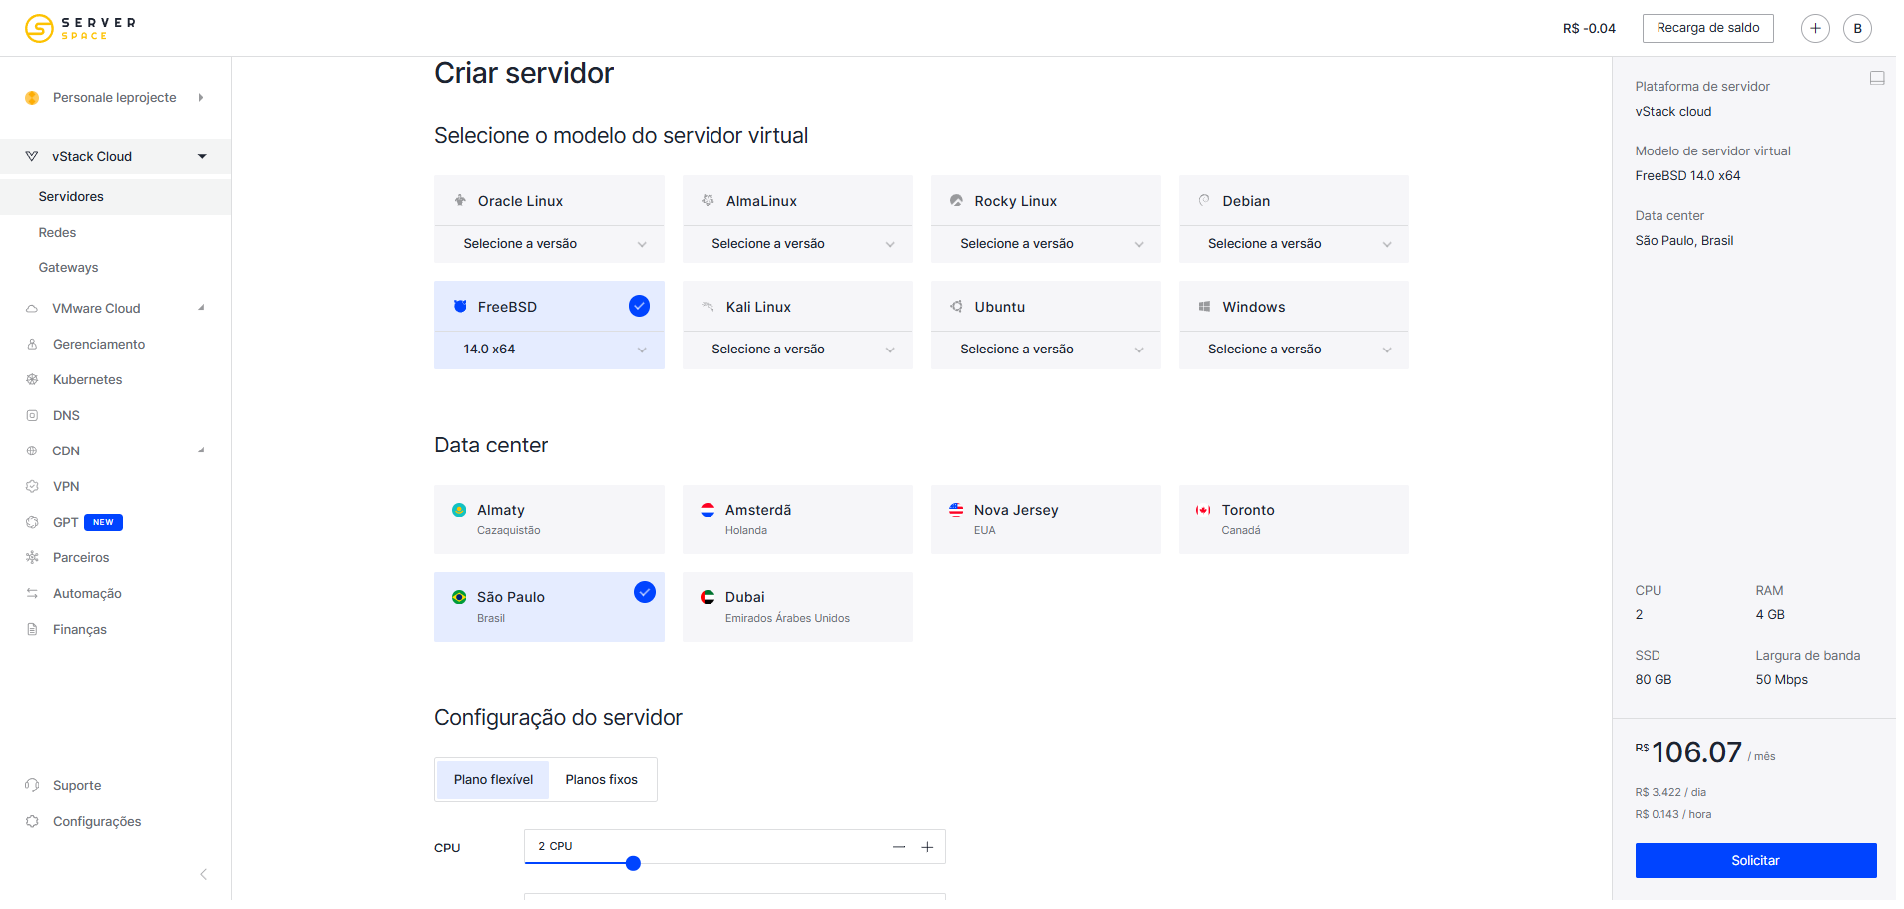Click the VPN sidebar icon
This screenshot has width=1904, height=909.
[32, 486]
